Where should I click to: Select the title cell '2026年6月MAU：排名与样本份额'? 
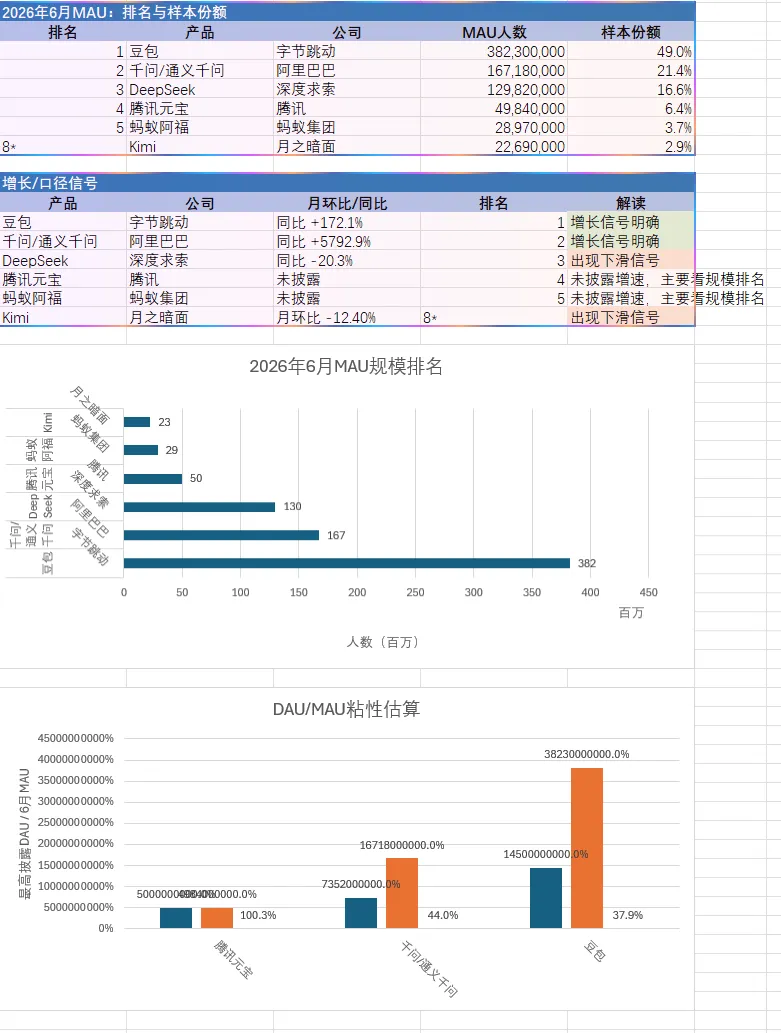pyautogui.click(x=347, y=12)
